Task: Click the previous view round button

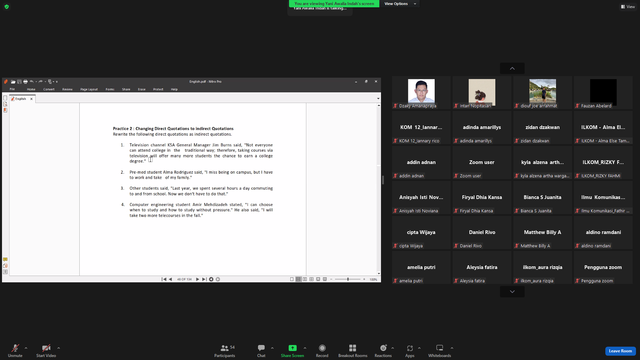Action: (211, 279)
